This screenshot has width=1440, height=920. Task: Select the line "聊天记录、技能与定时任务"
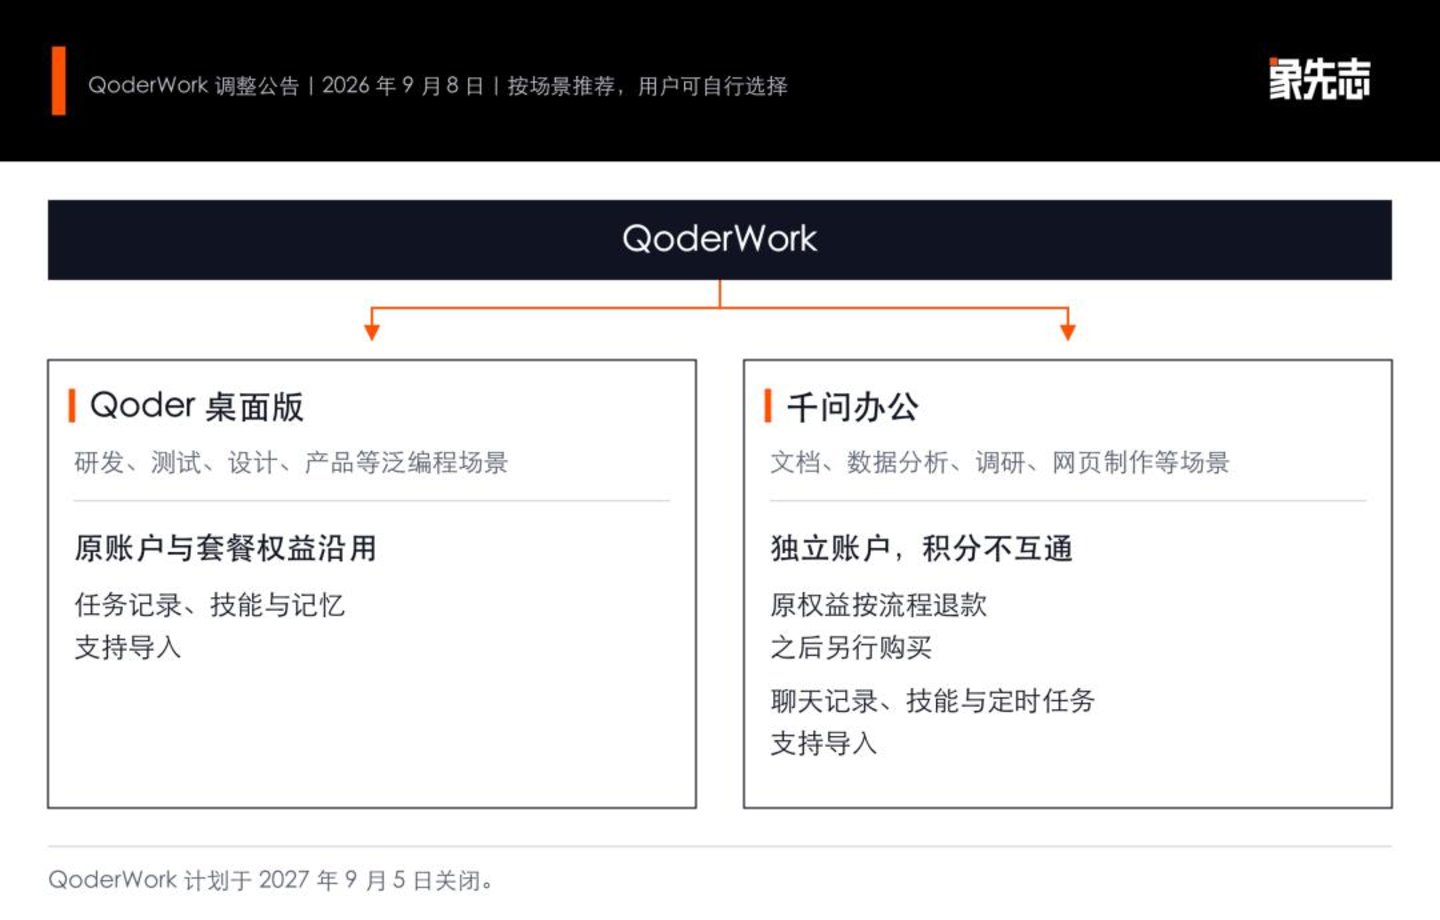(x=933, y=701)
